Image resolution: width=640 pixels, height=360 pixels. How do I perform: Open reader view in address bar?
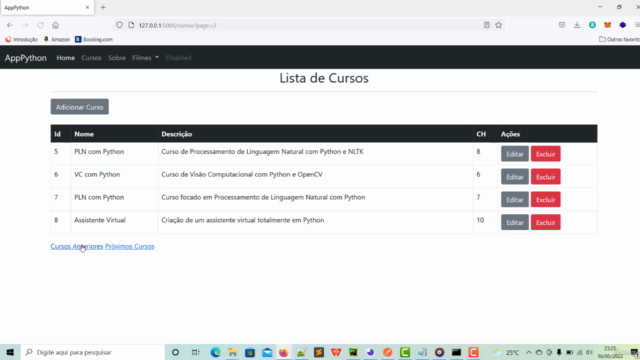pyautogui.click(x=487, y=25)
